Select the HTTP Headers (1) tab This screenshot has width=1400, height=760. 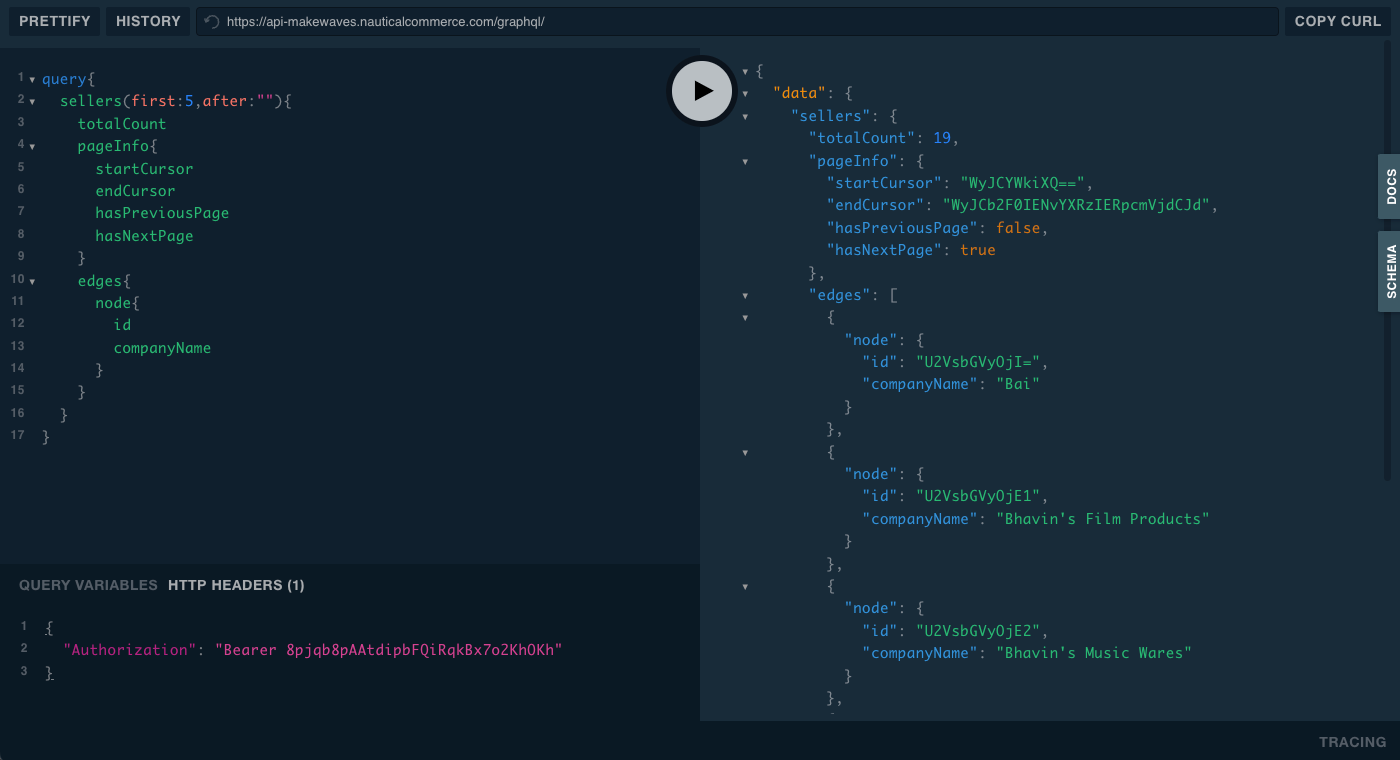(236, 585)
